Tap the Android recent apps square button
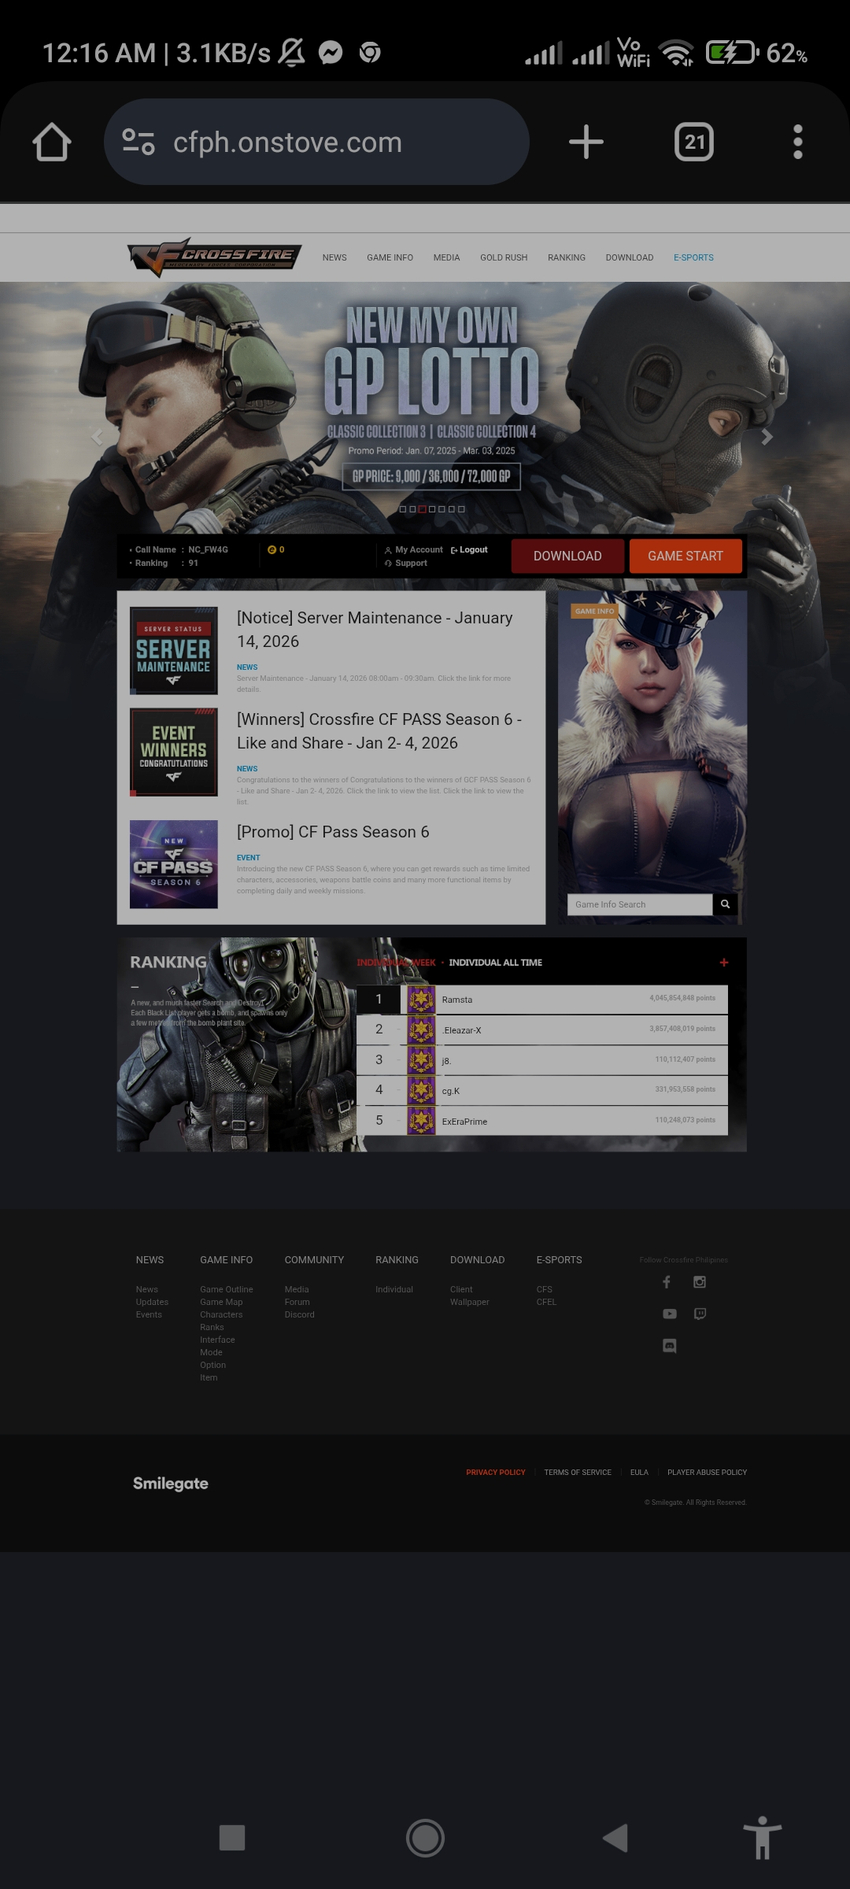 [232, 1837]
